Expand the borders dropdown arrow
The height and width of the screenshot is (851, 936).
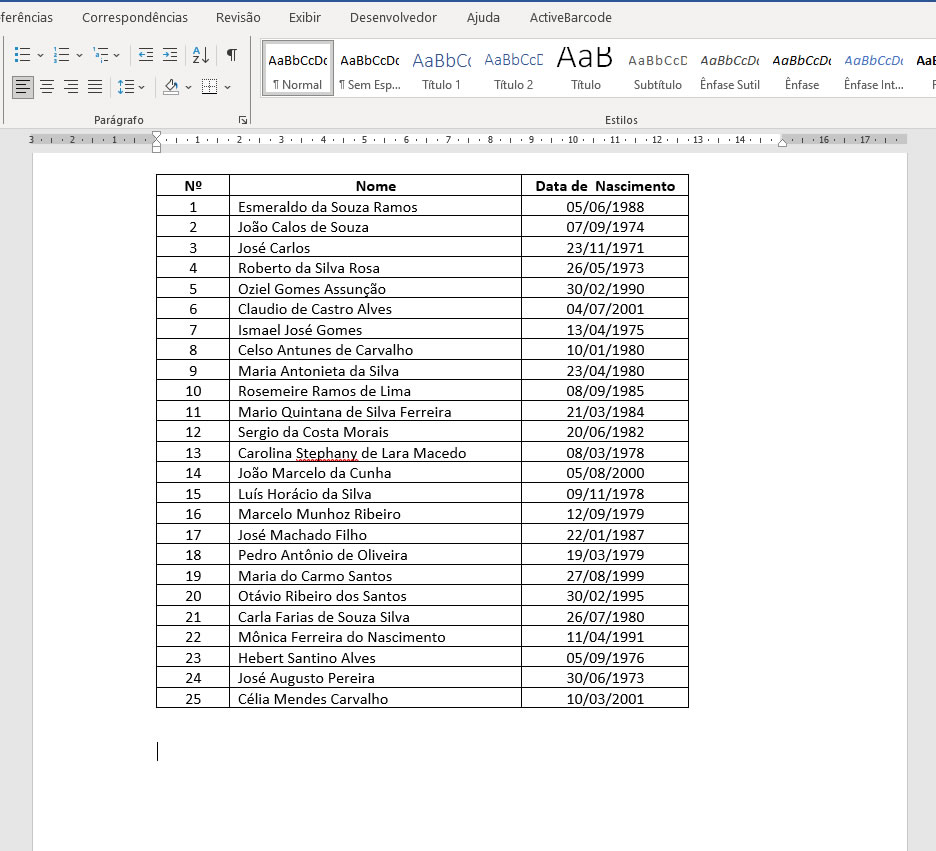[x=228, y=87]
